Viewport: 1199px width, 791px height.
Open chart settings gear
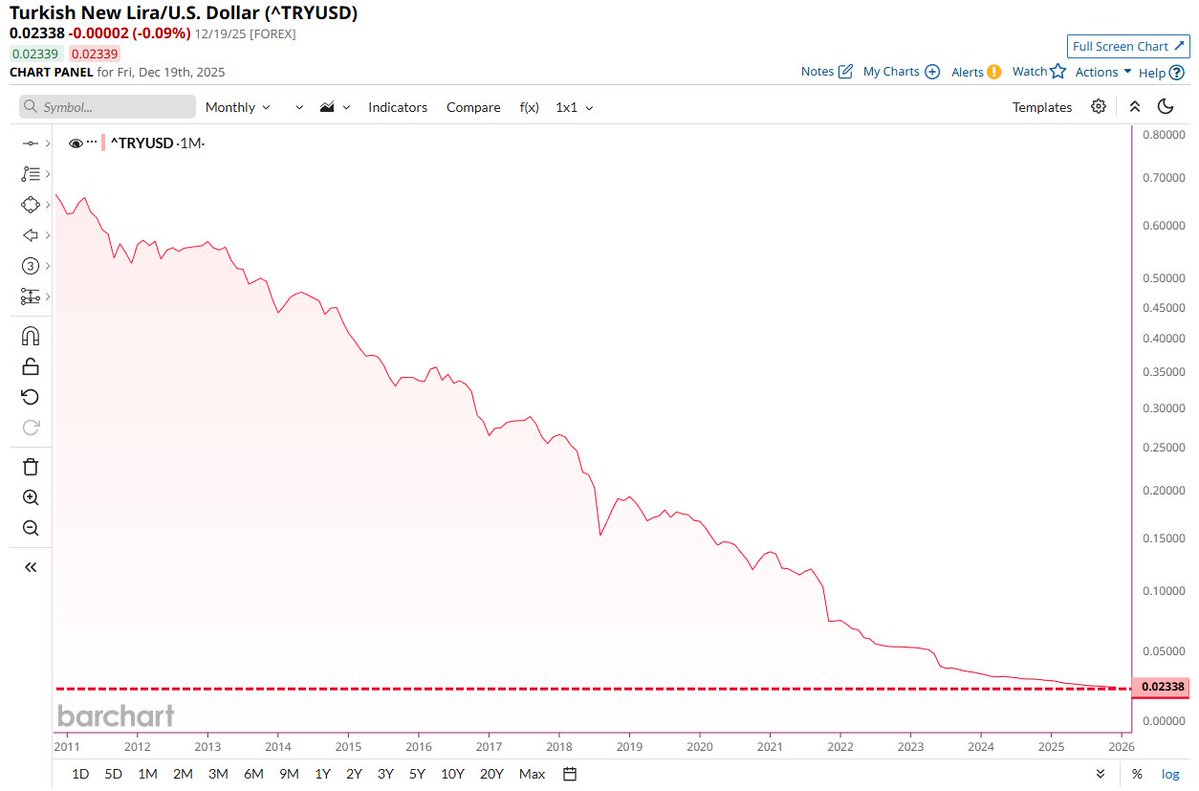(x=1098, y=107)
